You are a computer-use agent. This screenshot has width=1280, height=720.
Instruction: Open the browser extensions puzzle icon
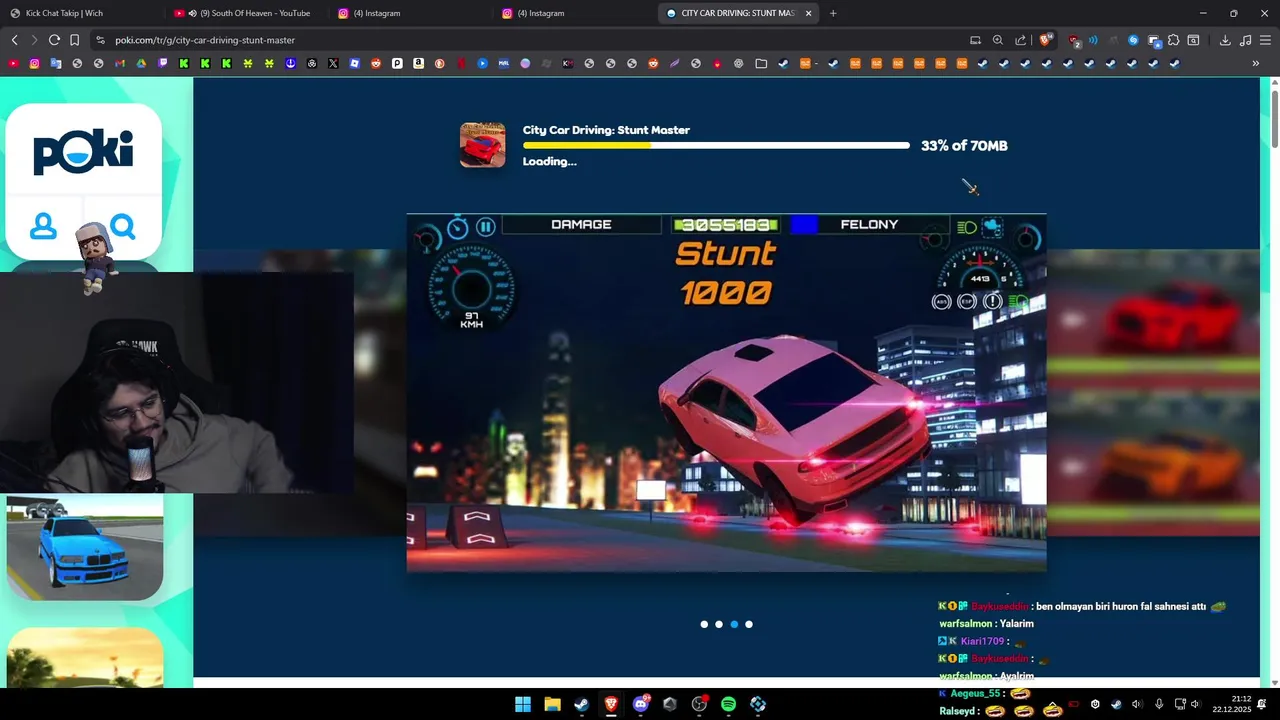click(x=1173, y=40)
